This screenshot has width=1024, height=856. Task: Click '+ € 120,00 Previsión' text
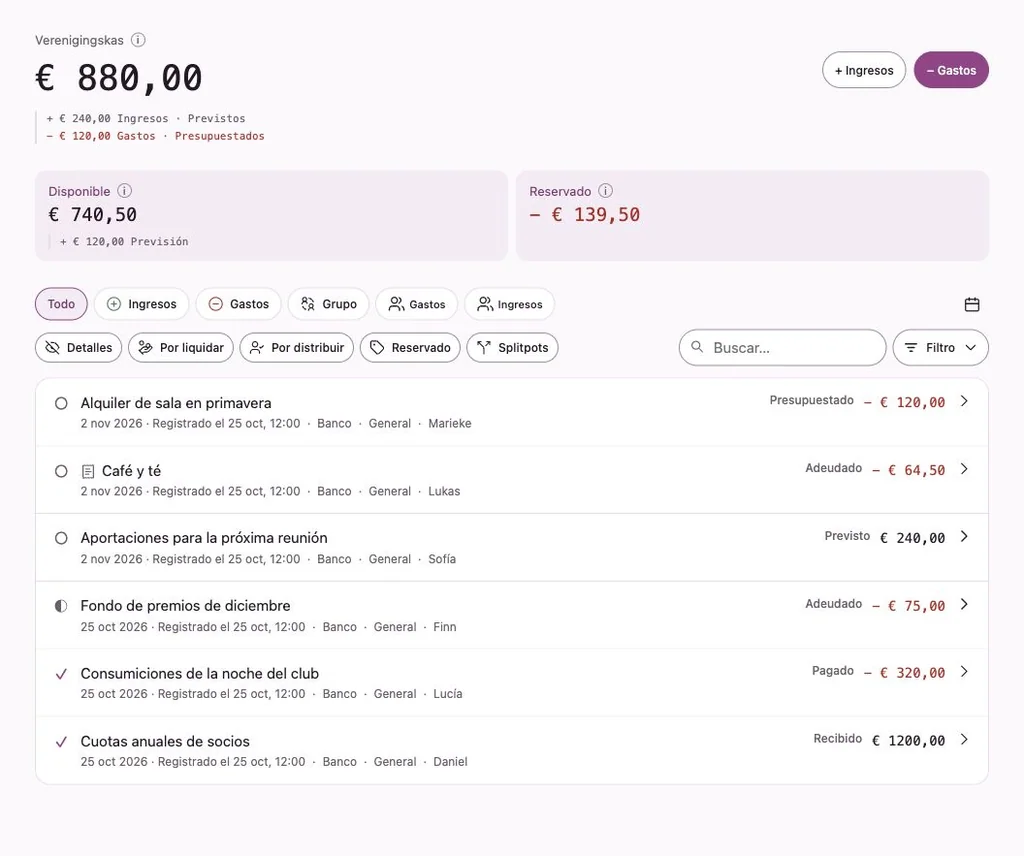[x=124, y=242]
